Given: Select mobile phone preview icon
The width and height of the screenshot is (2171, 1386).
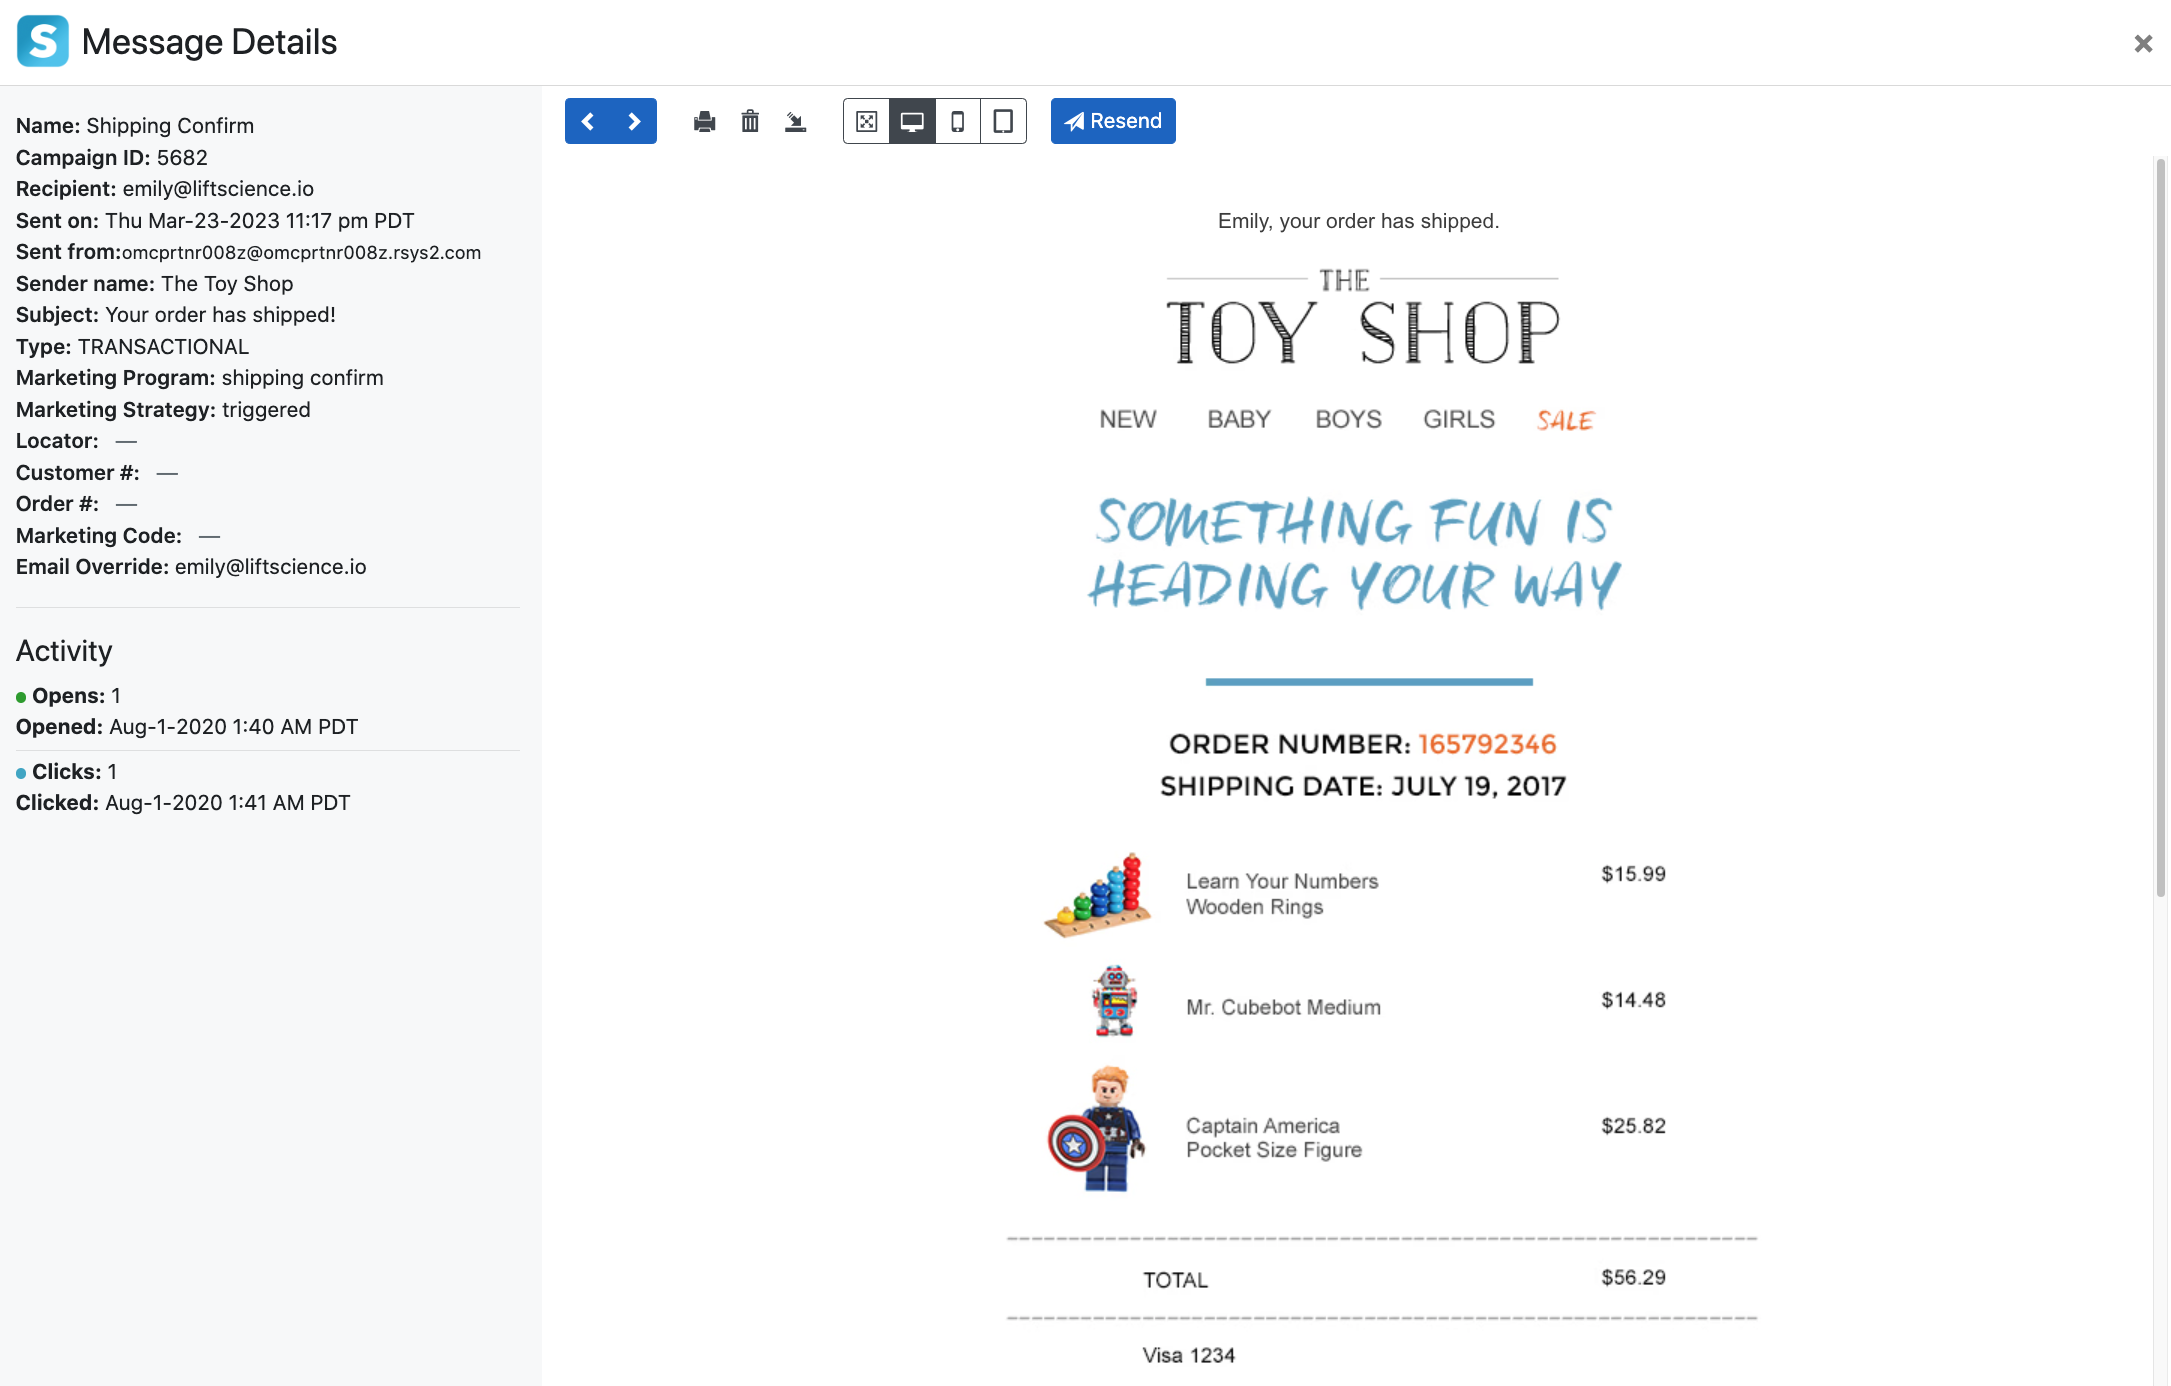Looking at the screenshot, I should point(958,121).
